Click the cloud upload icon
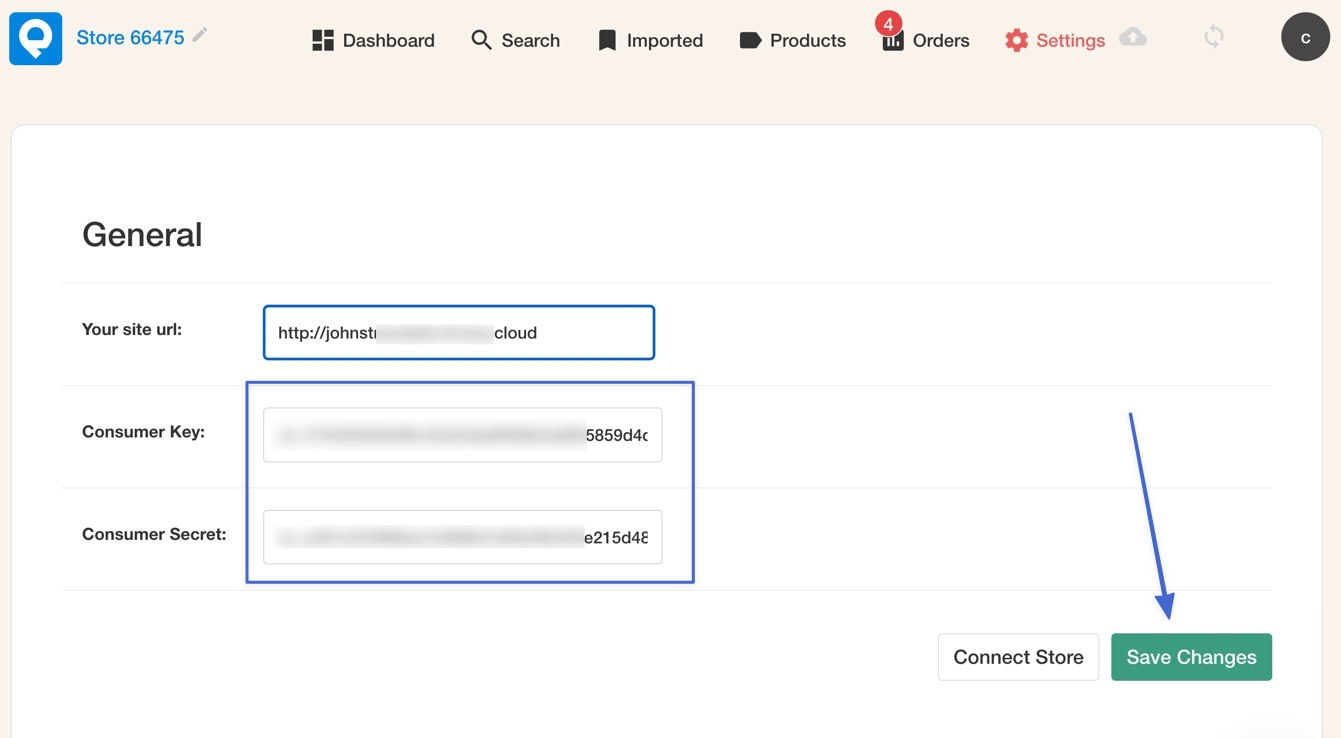This screenshot has height=738, width=1341. pos(1133,37)
